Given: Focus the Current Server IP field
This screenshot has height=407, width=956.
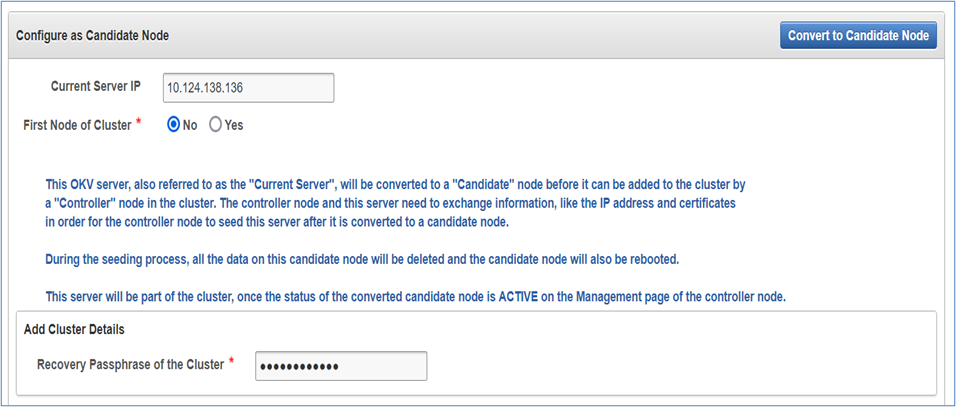Looking at the screenshot, I should pos(246,88).
